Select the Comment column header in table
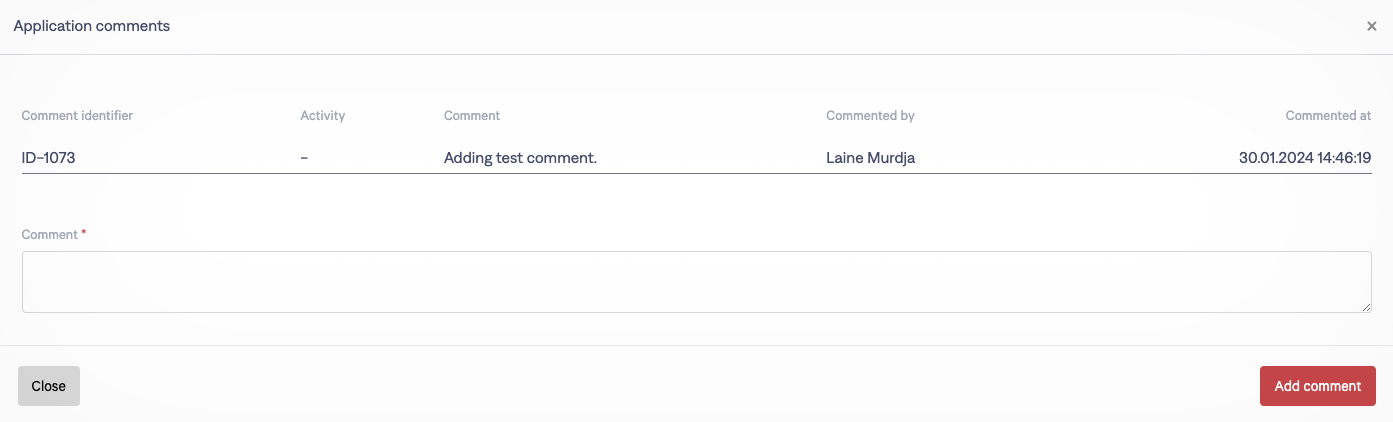 tap(472, 116)
